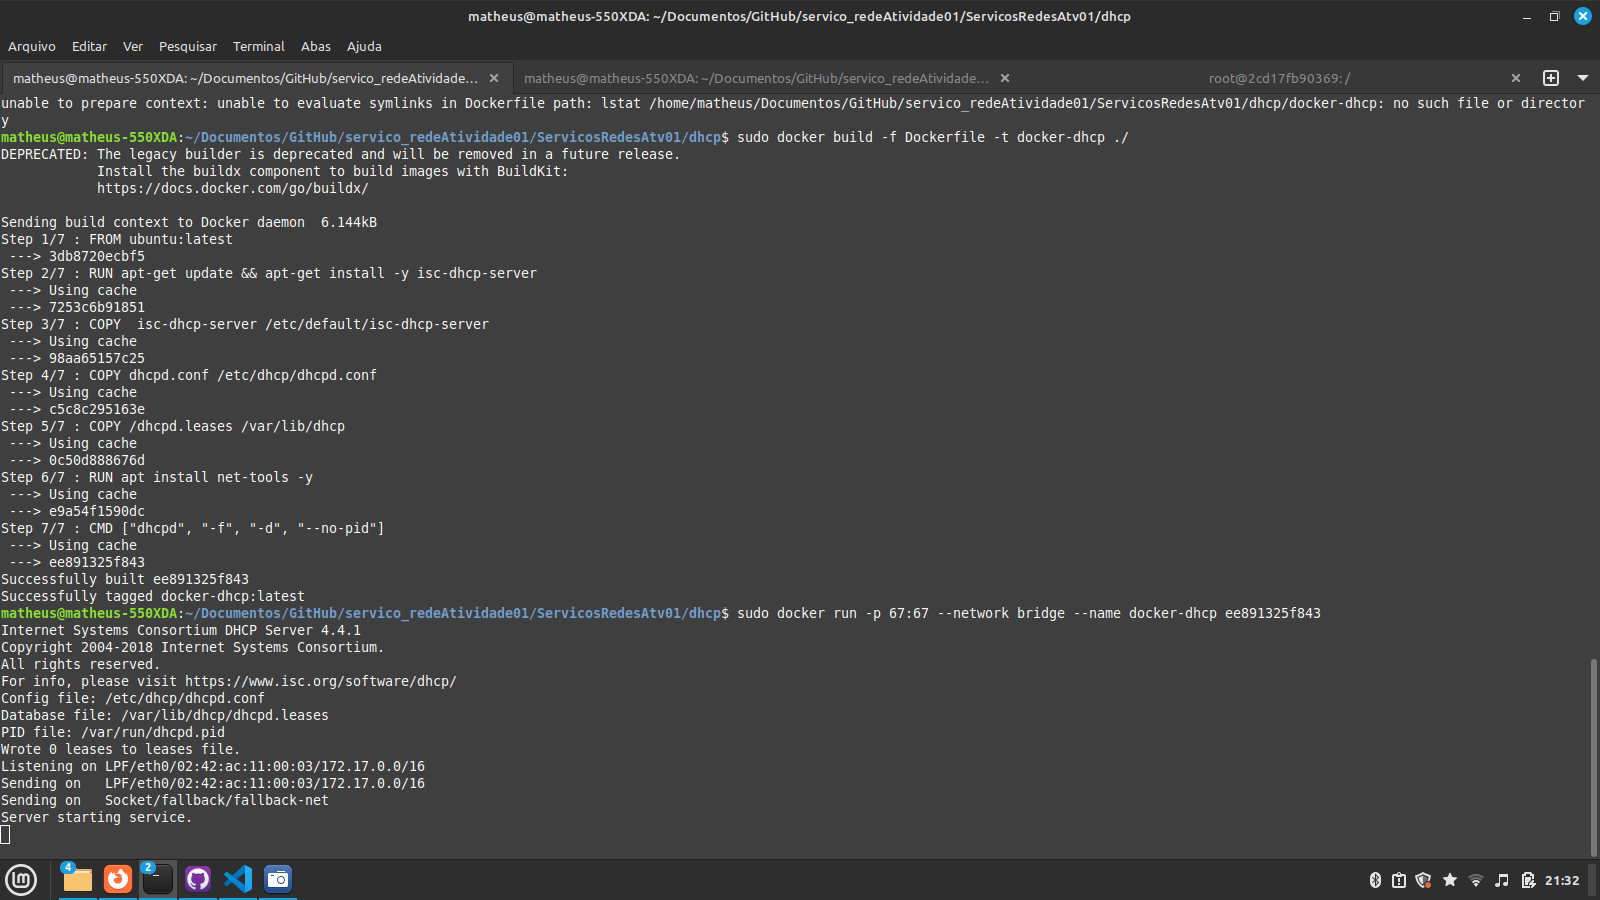The height and width of the screenshot is (900, 1600).
Task: Click 'Step 1/7 : FROM ubuntu:latest' line
Action: (117, 239)
